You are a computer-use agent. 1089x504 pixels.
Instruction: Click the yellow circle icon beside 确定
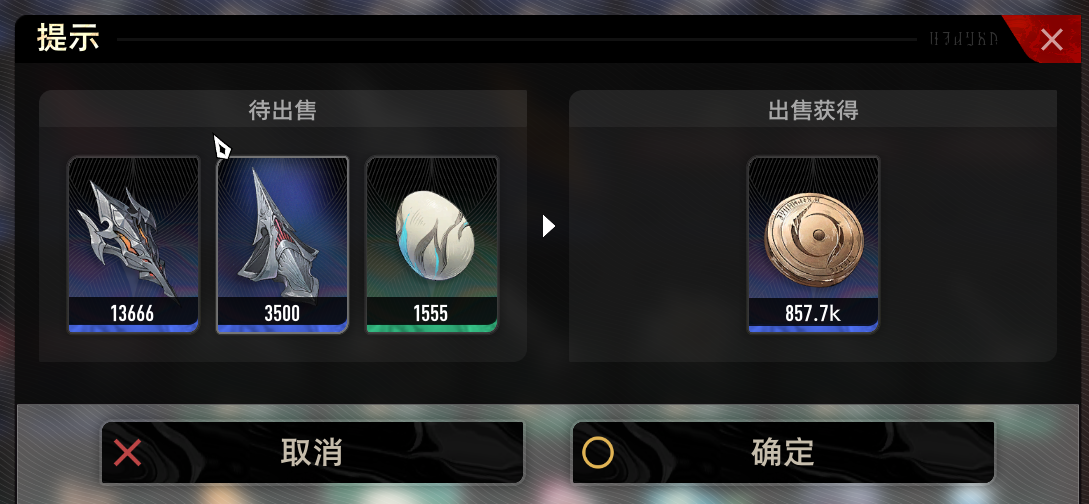coord(597,453)
